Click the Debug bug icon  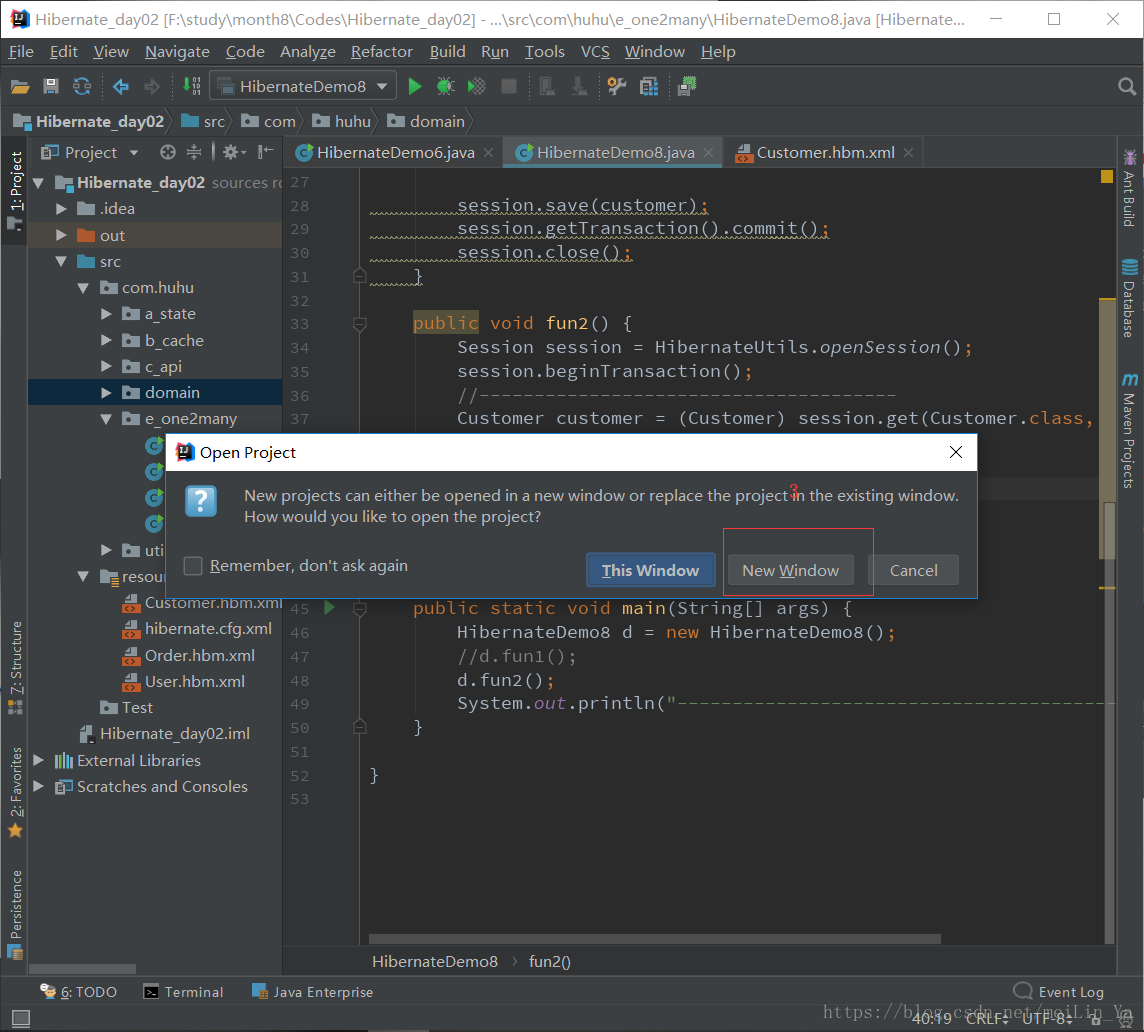click(445, 86)
